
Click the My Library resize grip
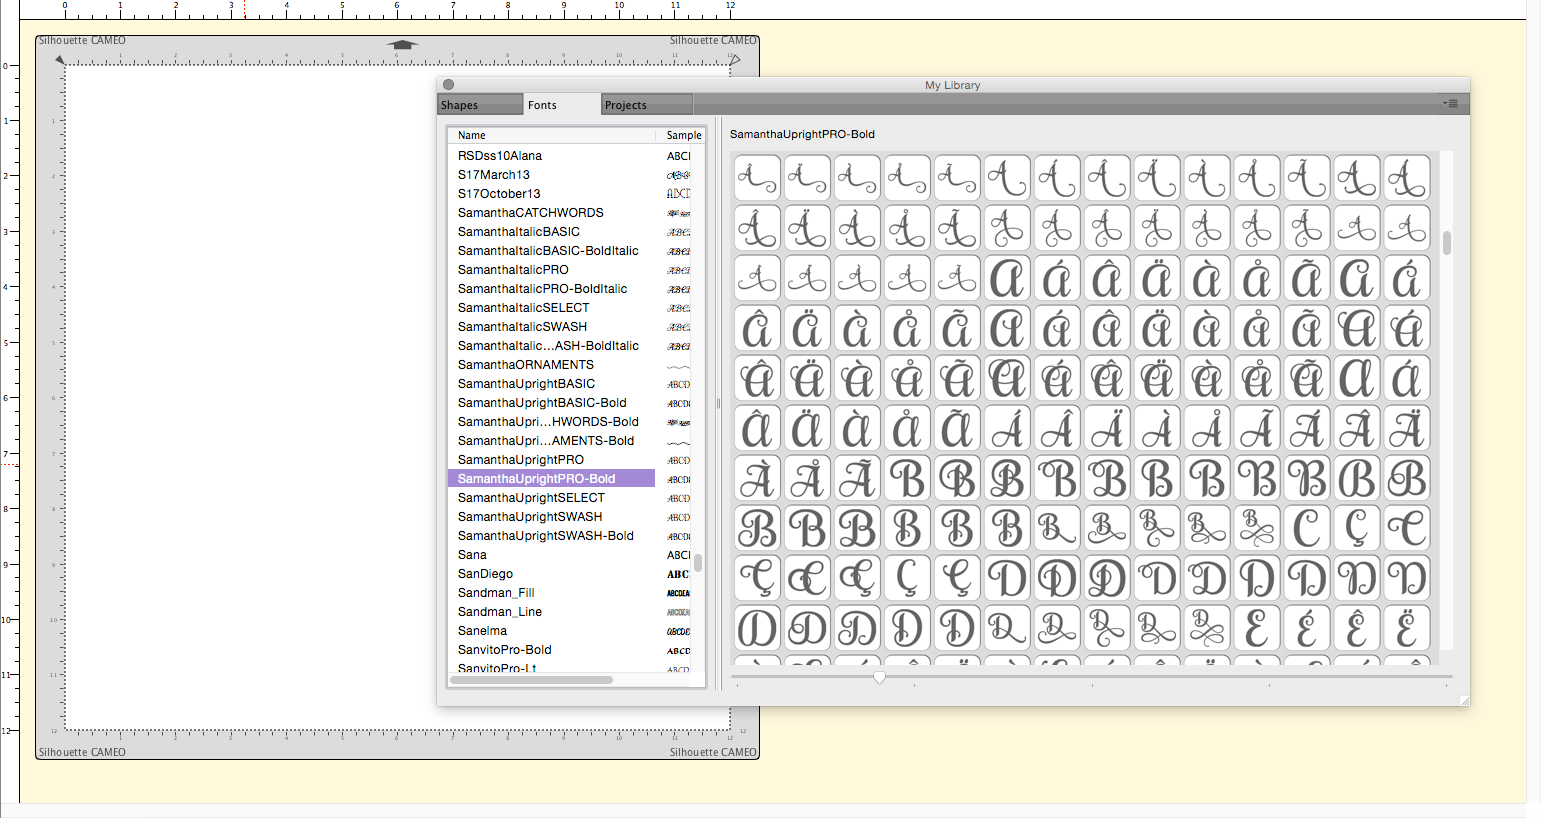(x=1464, y=701)
